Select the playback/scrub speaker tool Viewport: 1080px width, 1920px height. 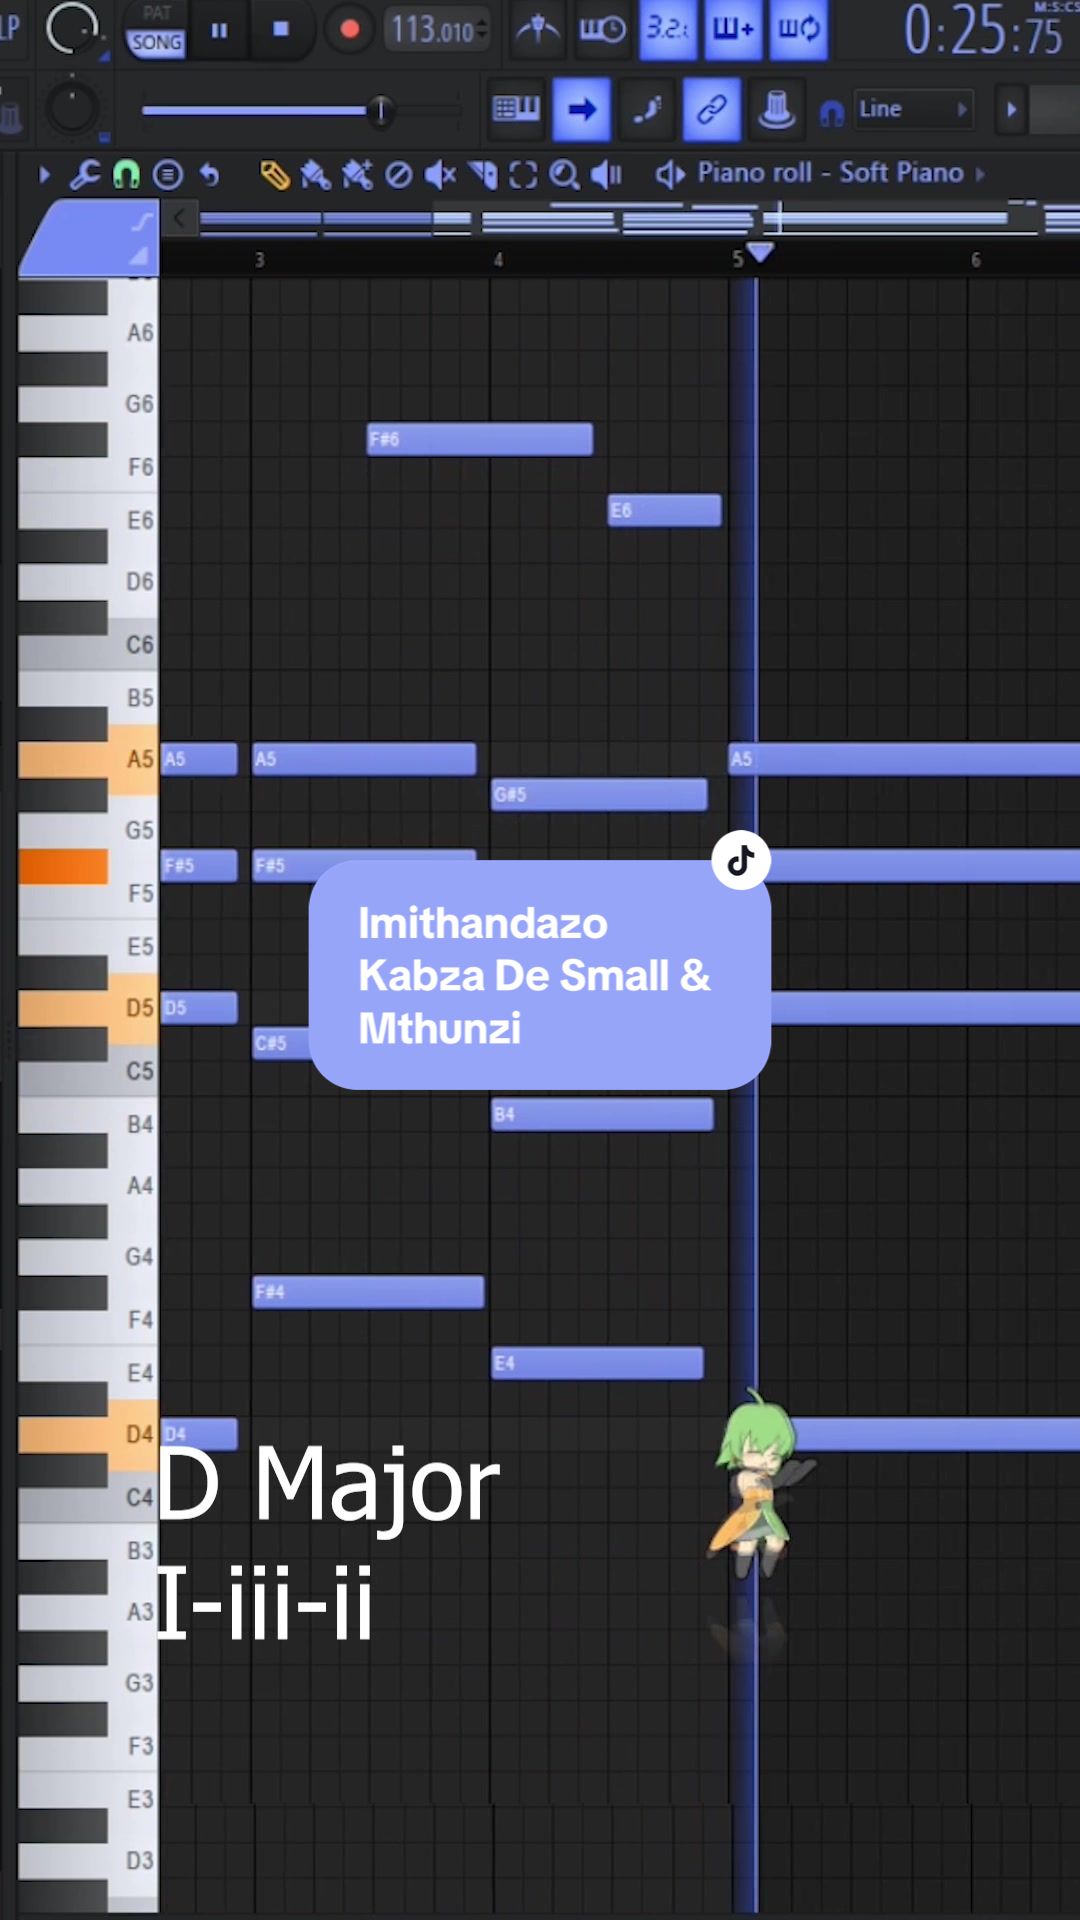point(607,175)
